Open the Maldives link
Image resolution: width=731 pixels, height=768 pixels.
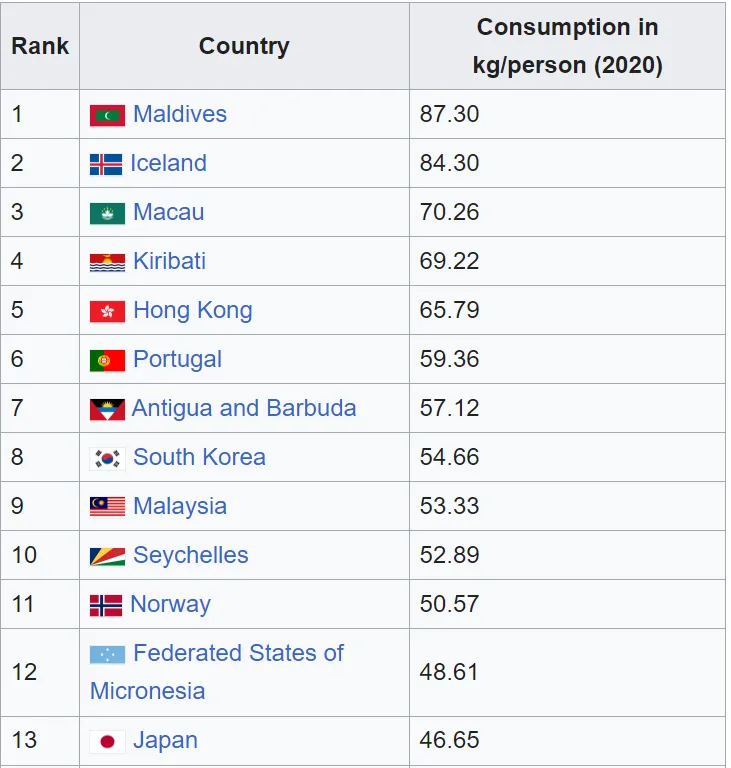coord(180,114)
